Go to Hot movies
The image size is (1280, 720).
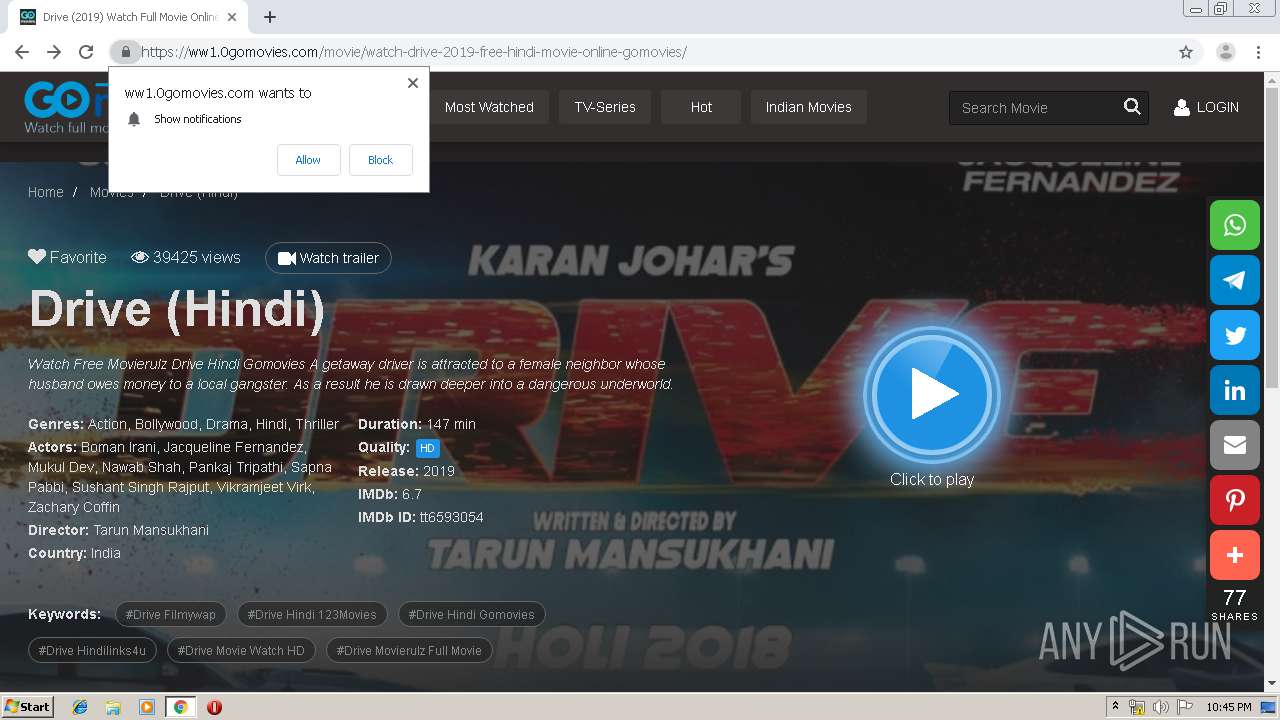point(701,107)
